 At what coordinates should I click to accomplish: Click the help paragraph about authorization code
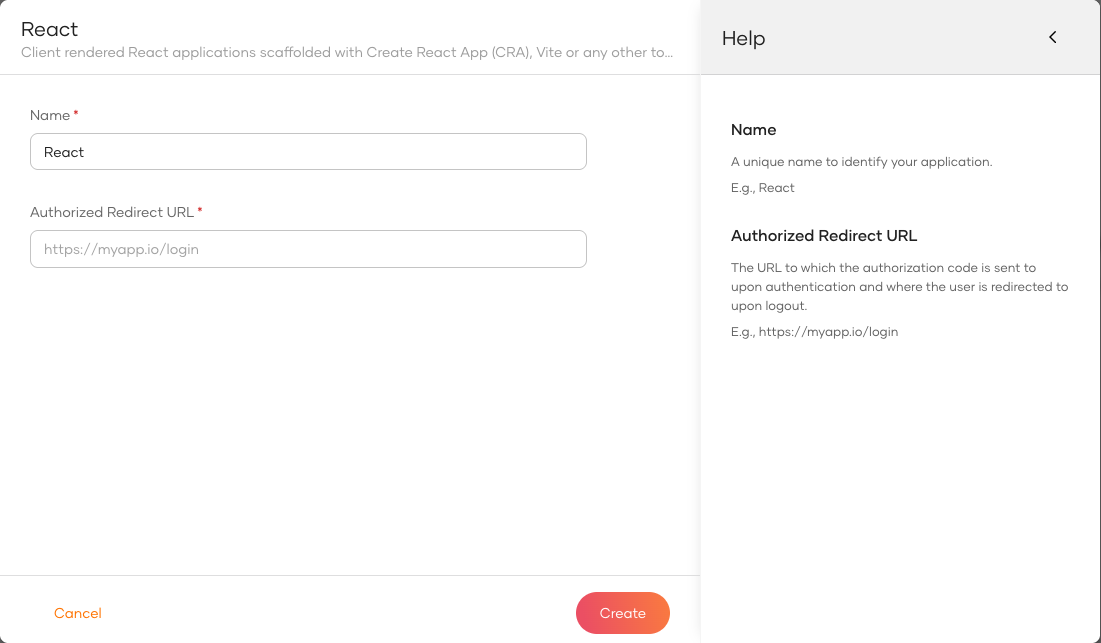tap(899, 286)
